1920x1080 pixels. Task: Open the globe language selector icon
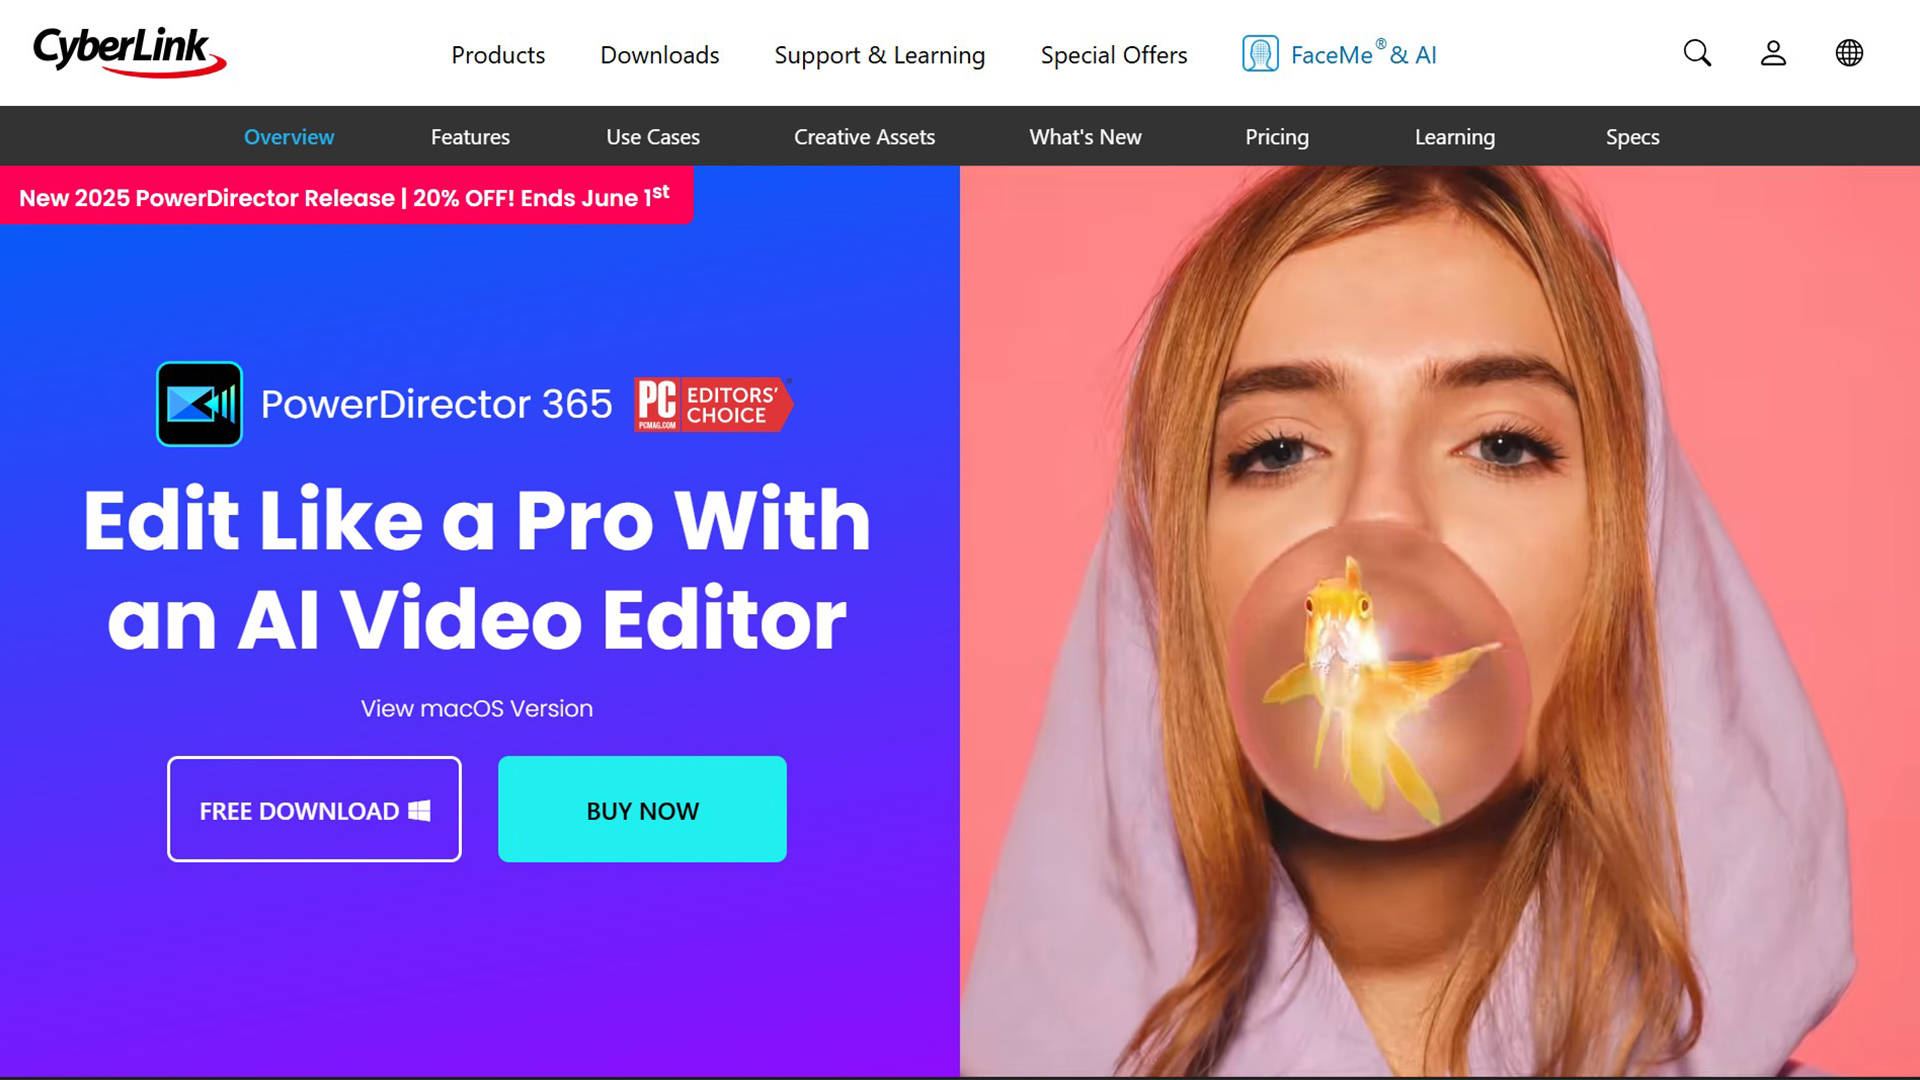(1849, 53)
